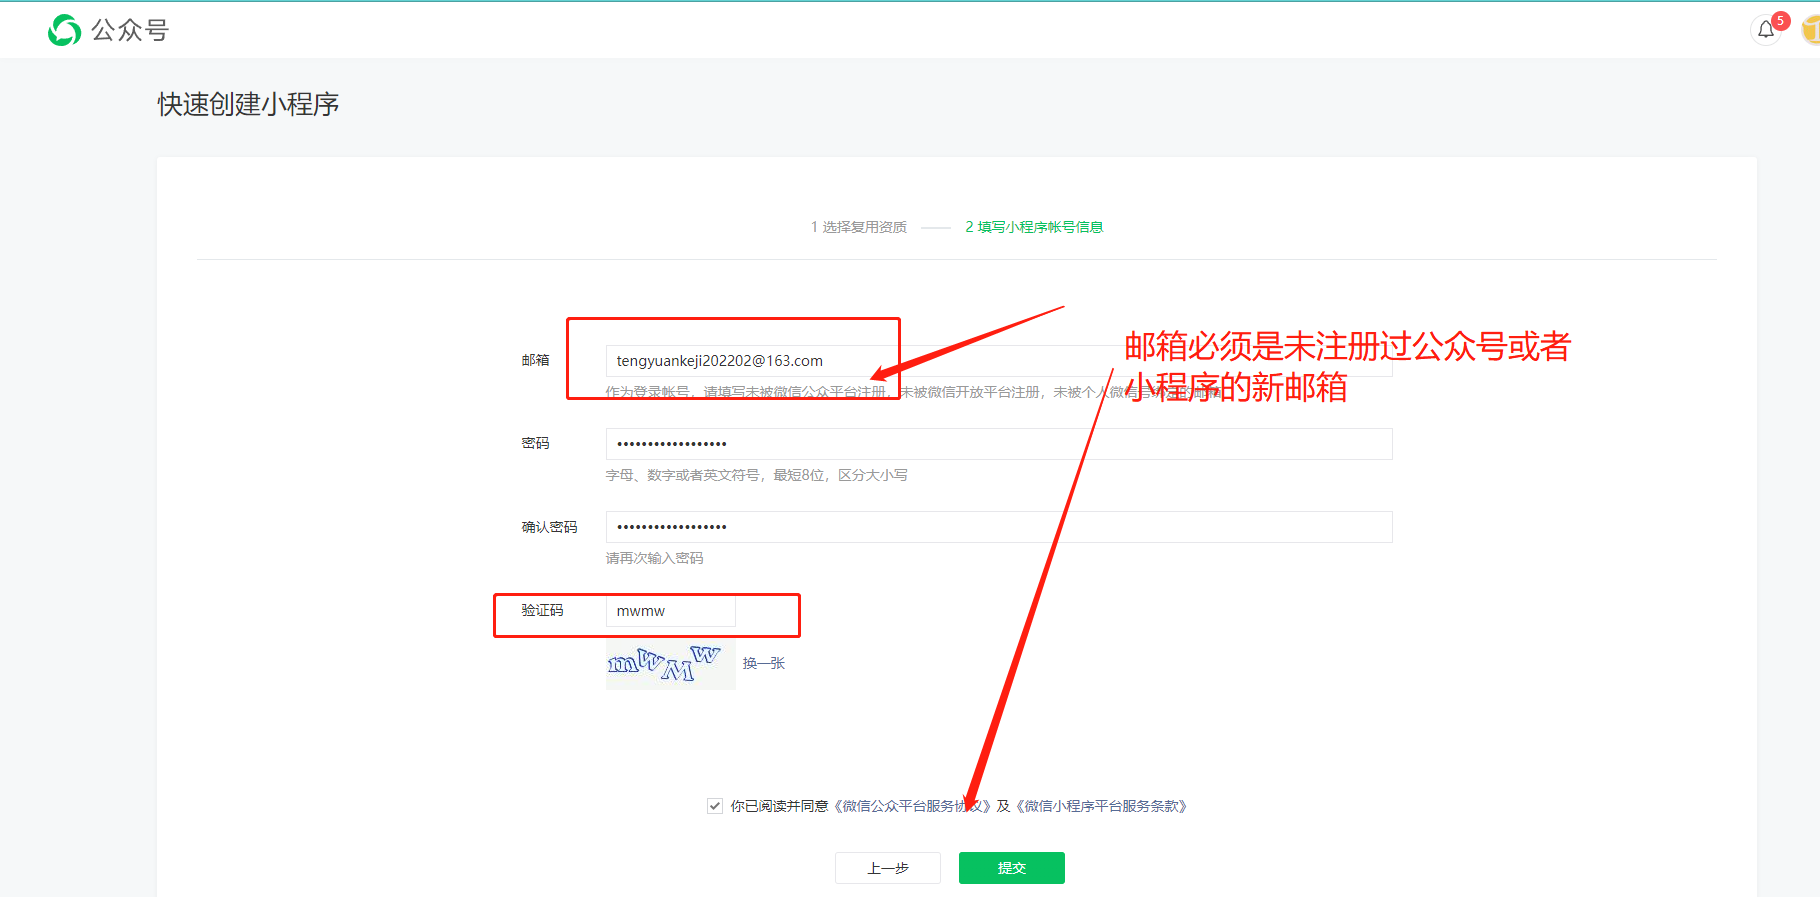Screen dimensions: 1820x897
Task: Click the 验证码 captcha input field
Action: coord(670,611)
